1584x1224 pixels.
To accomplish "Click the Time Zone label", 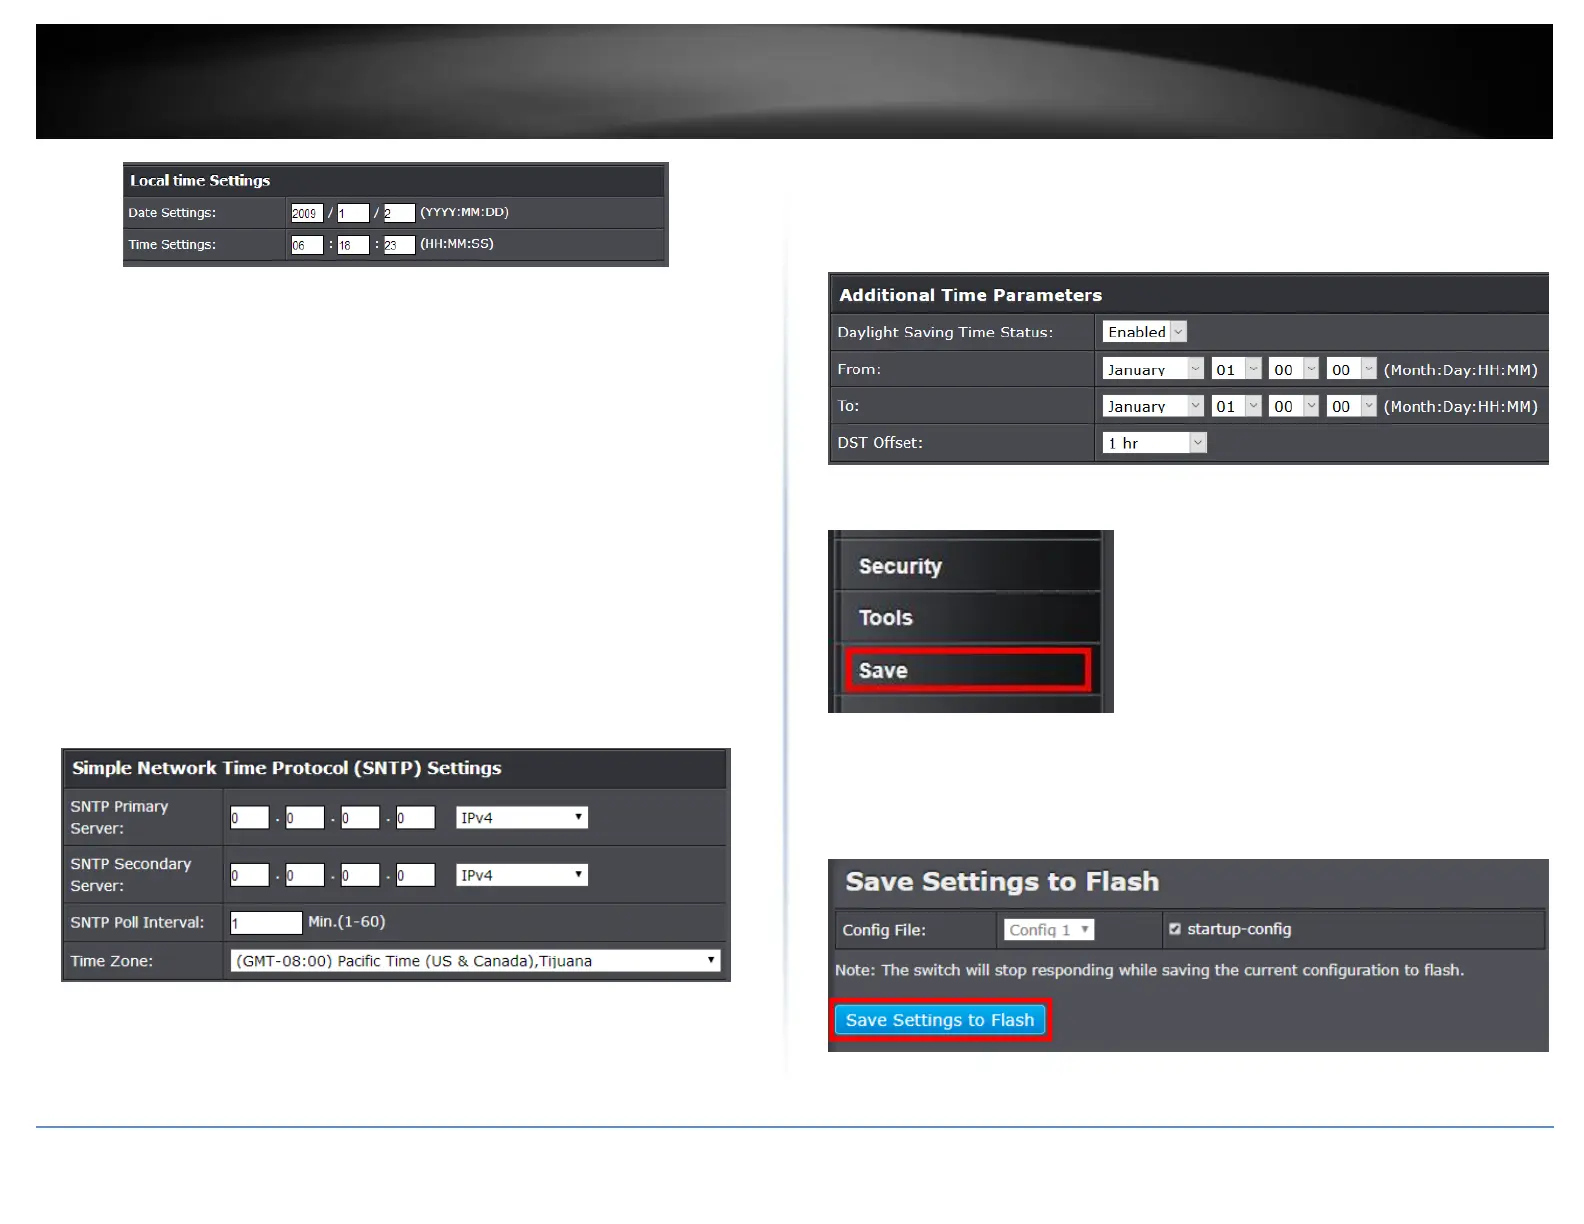I will [x=112, y=961].
